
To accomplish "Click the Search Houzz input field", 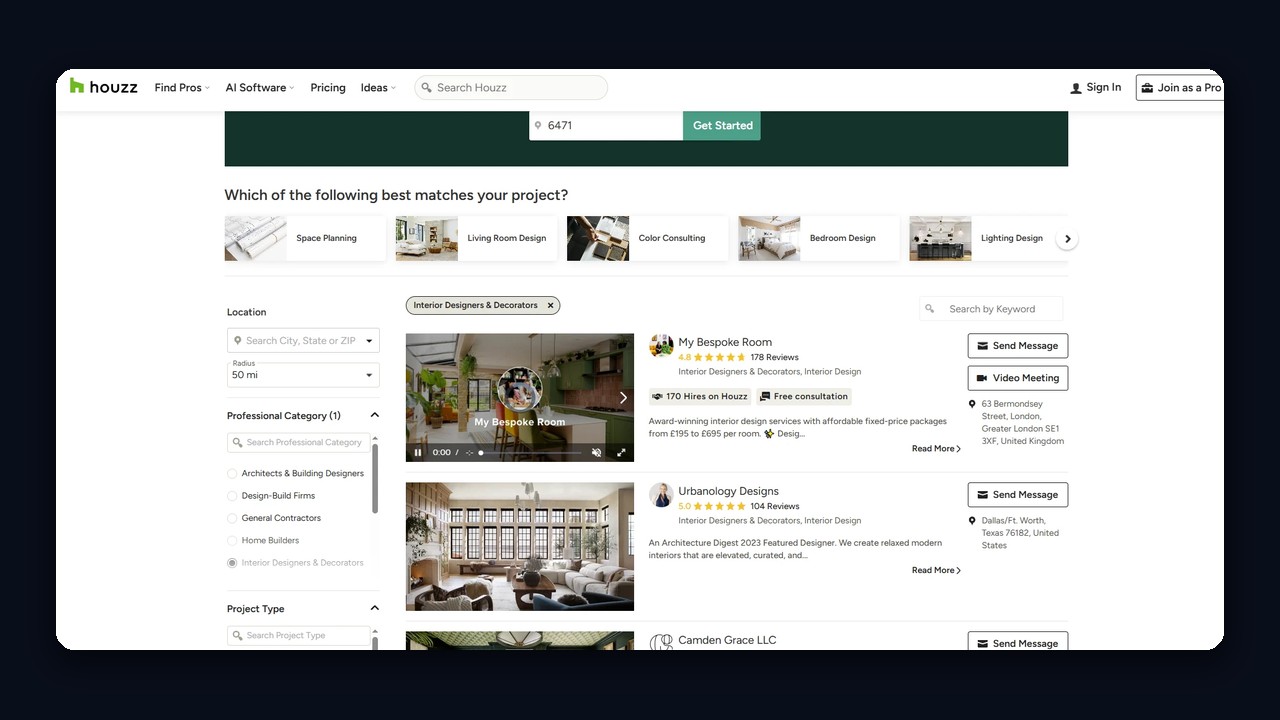I will 511,88.
